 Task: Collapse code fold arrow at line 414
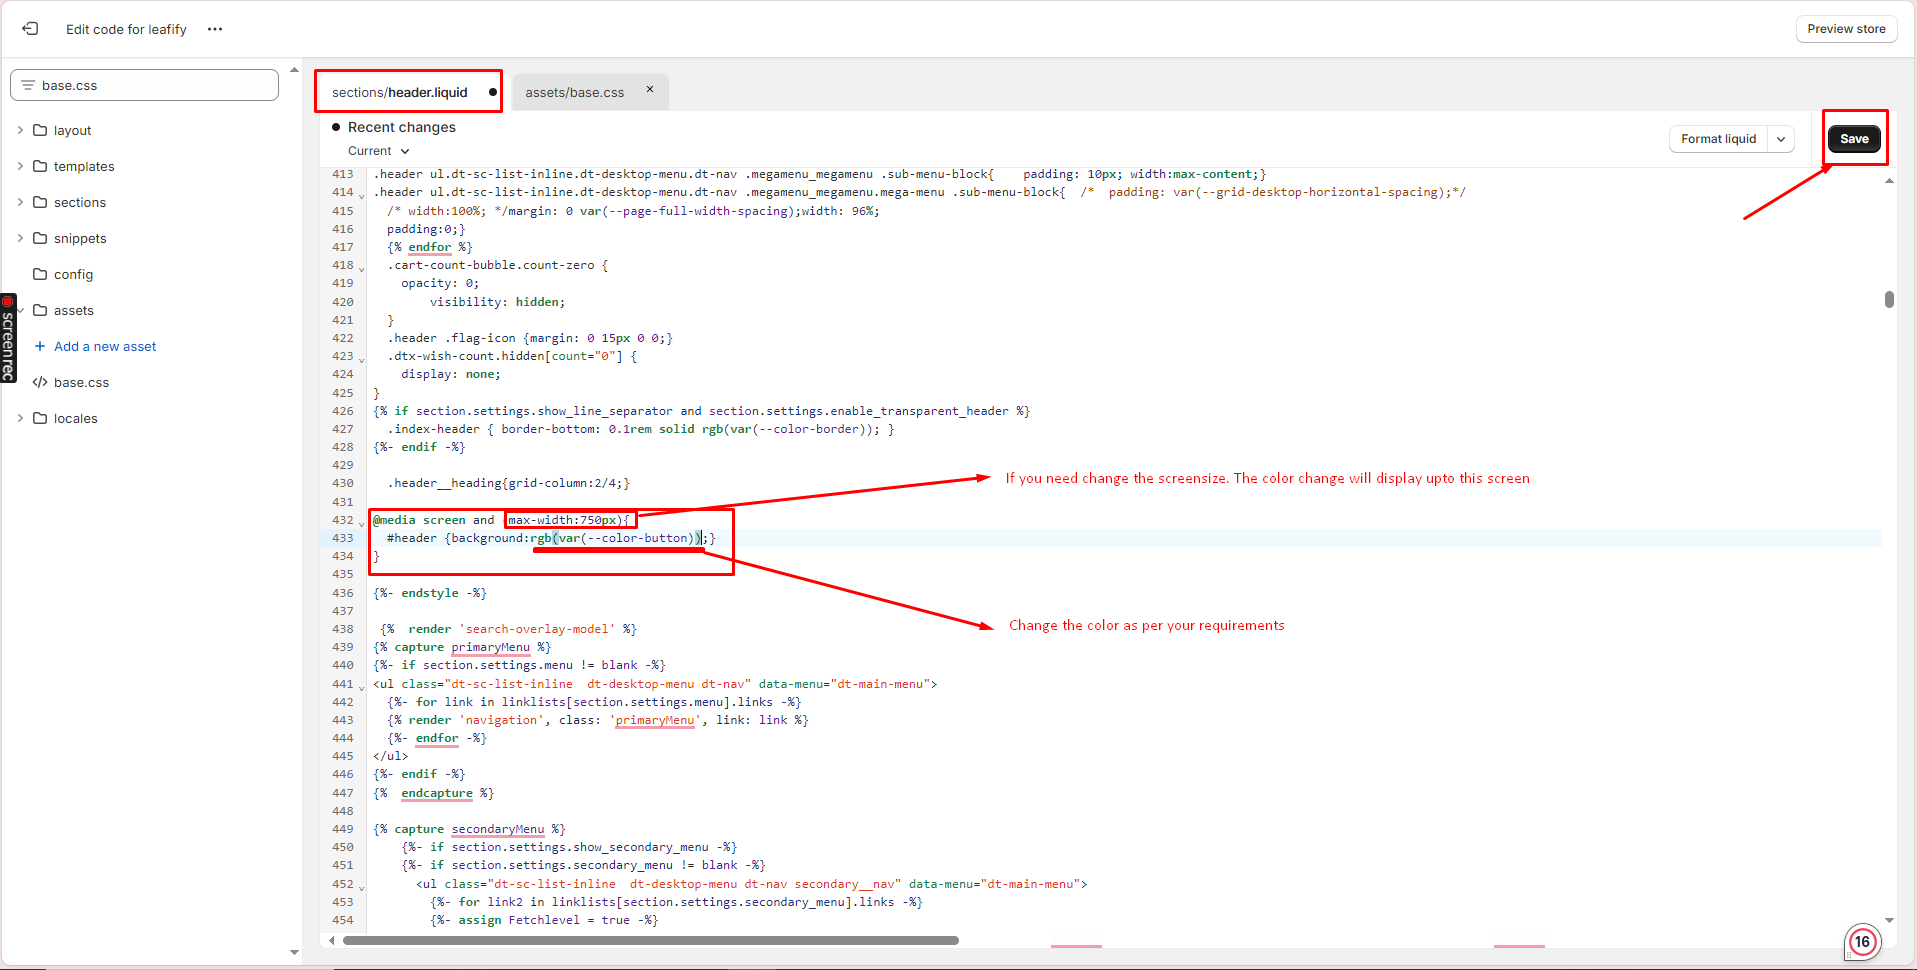tap(362, 194)
